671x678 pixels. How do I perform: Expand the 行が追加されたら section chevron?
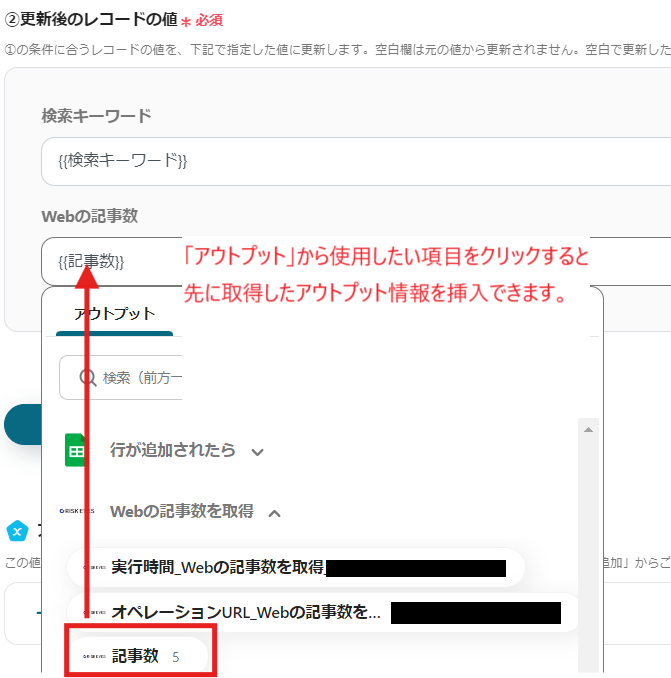point(258,452)
